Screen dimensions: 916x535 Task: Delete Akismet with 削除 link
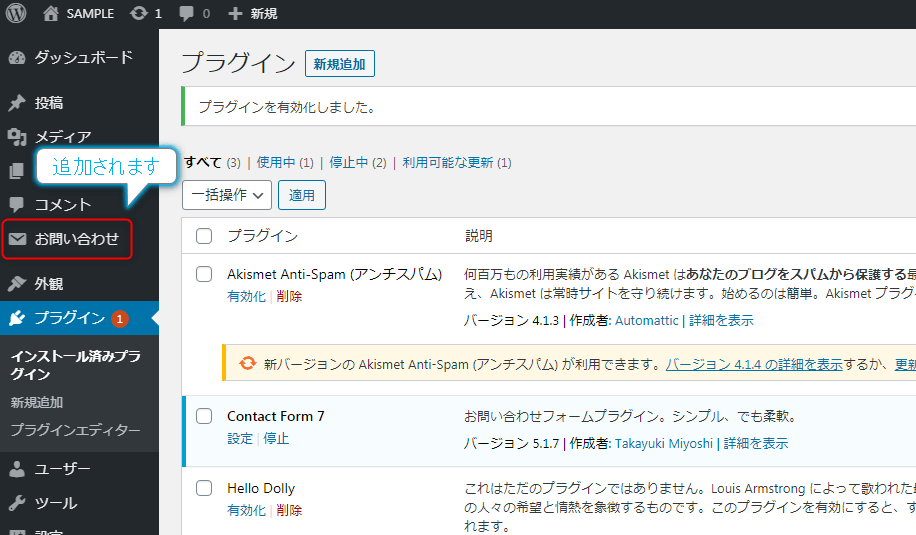point(289,297)
